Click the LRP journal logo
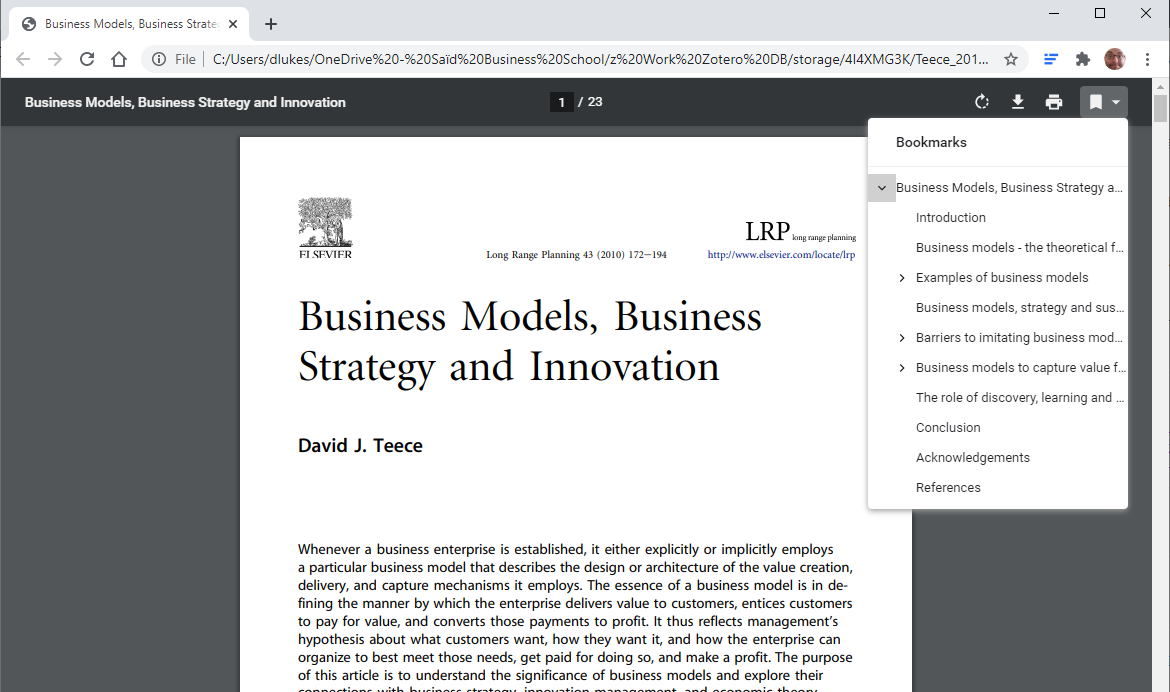This screenshot has width=1170, height=692. (x=801, y=231)
